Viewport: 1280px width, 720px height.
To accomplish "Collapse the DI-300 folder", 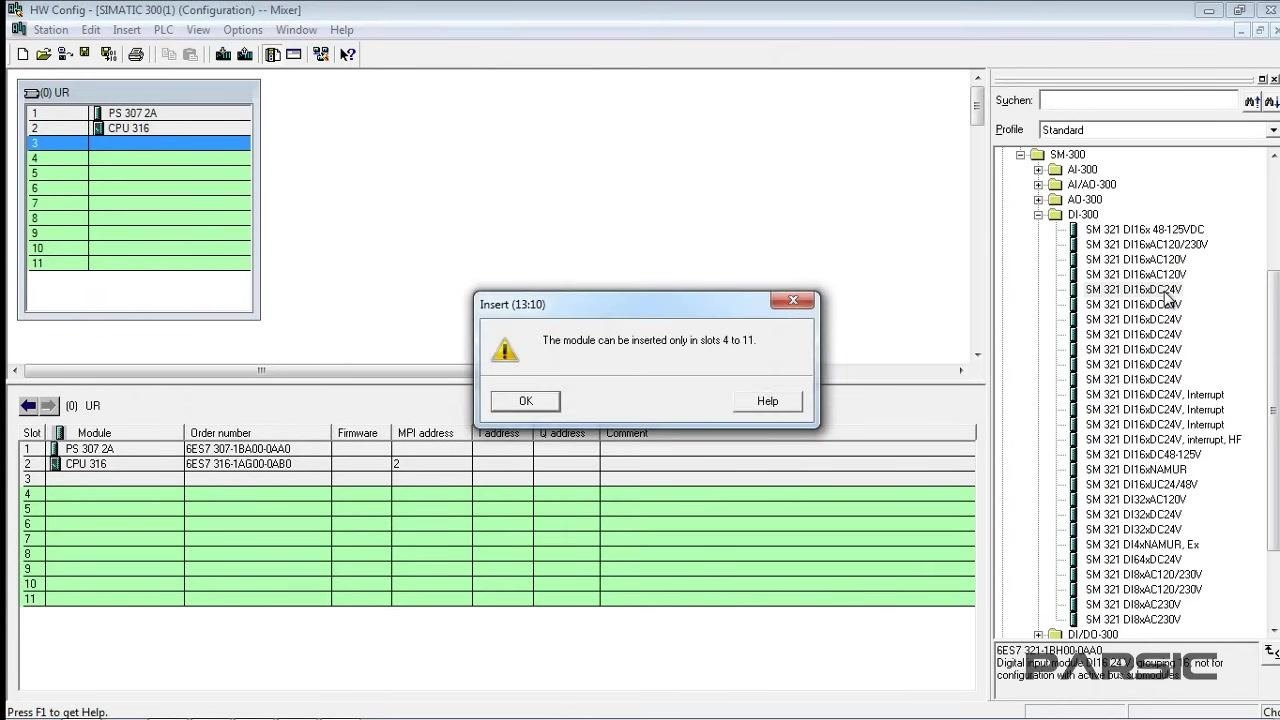I will [x=1038, y=215].
